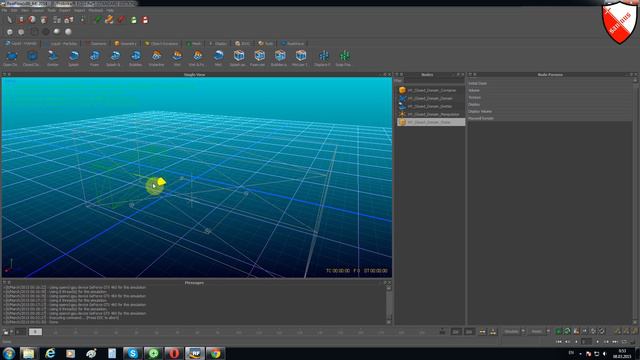
Task: Select the yellow emitter object in the viewport
Action: [x=162, y=181]
